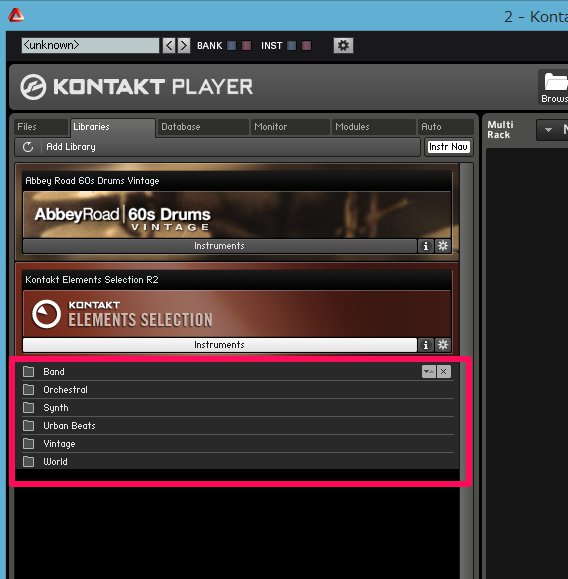Switch to the Libraries tab

(x=113, y=127)
